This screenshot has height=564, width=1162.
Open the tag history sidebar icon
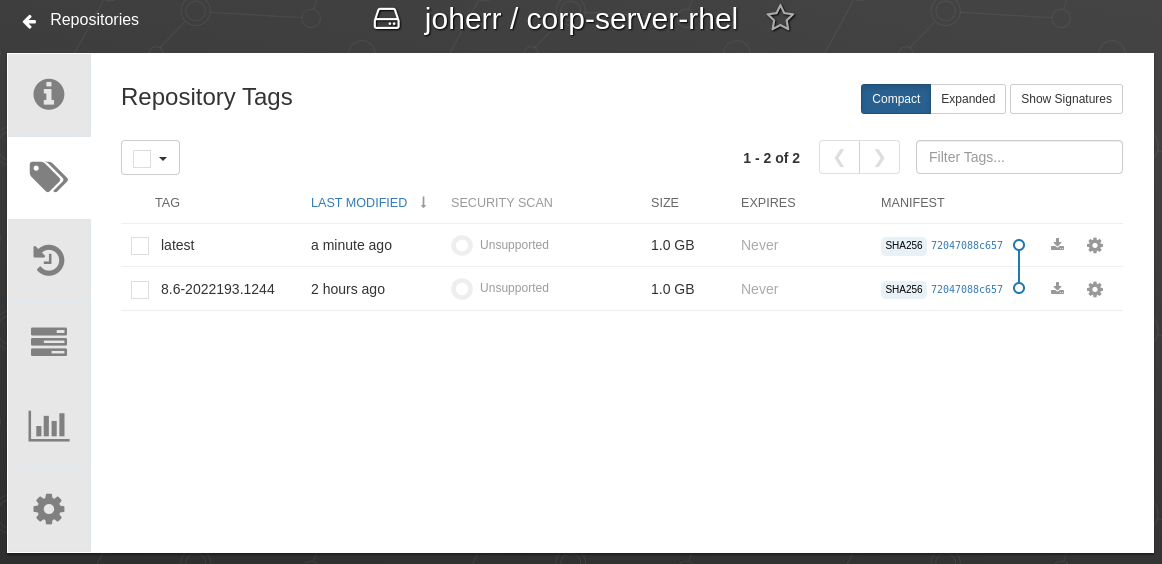[x=49, y=260]
